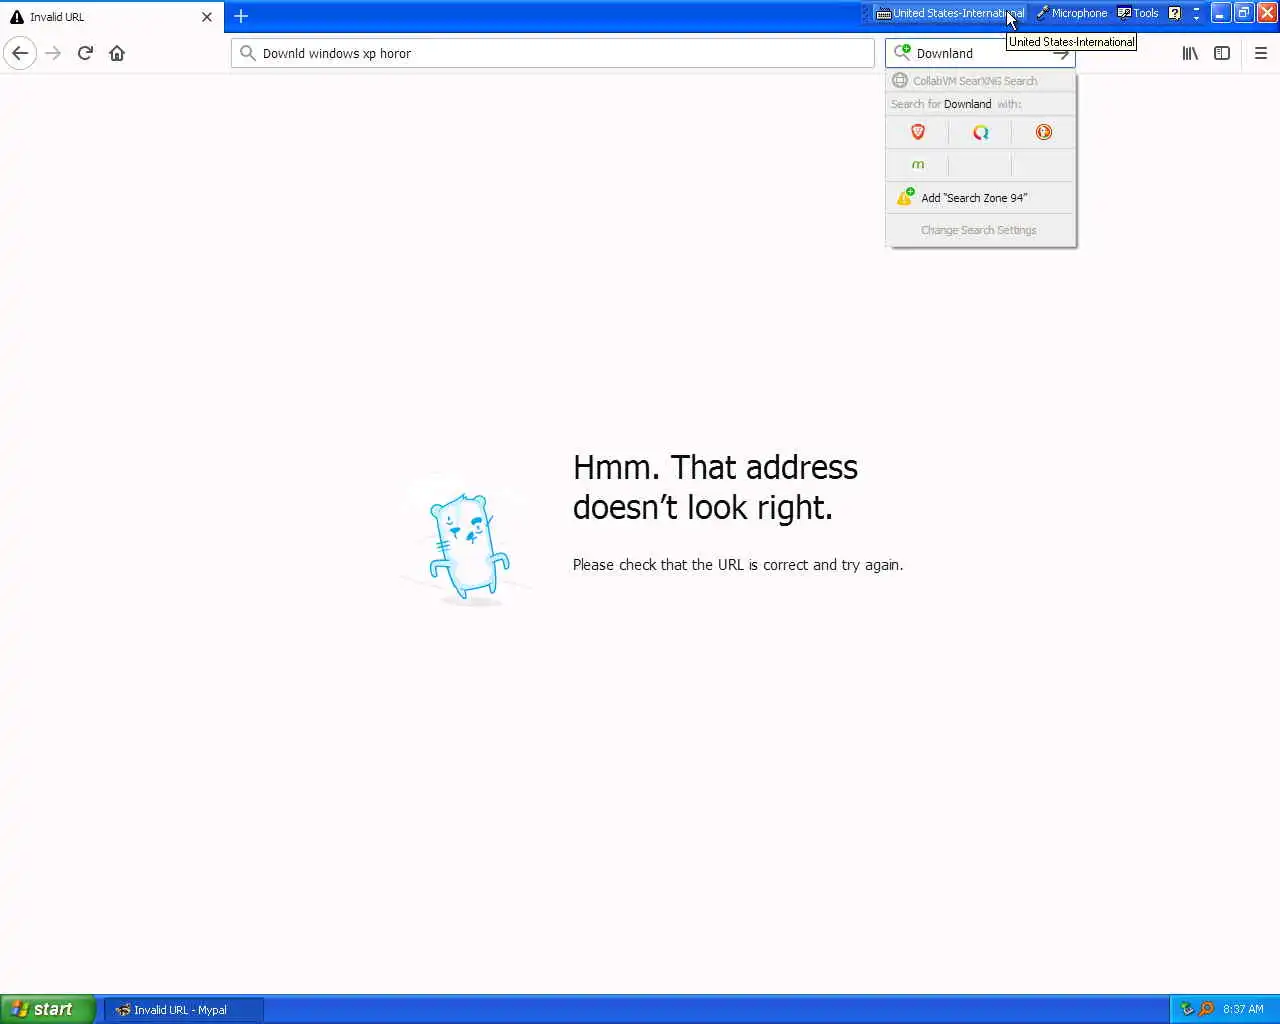Click Invalid URL - Mypal taskbar button
This screenshot has height=1024, width=1280.
(x=184, y=1010)
